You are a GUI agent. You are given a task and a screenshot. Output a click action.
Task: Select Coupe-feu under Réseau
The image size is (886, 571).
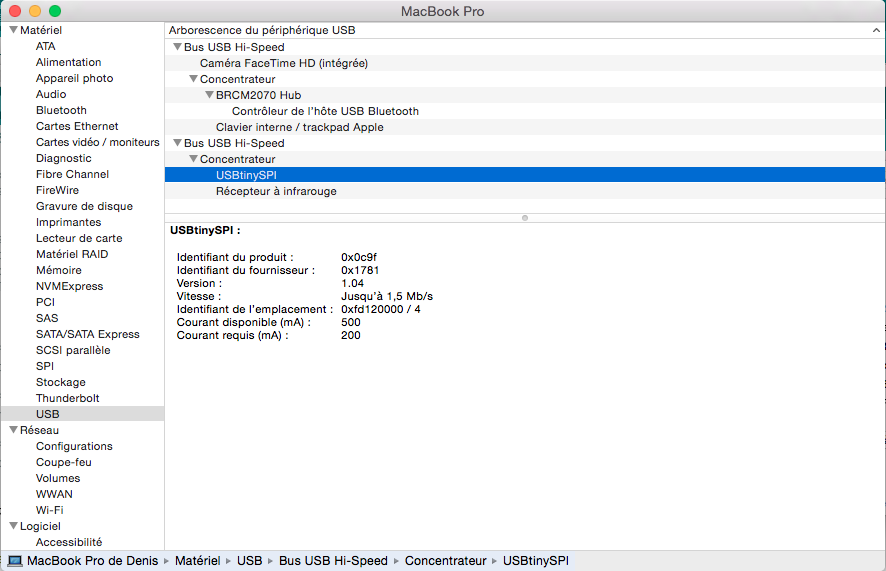[x=63, y=462]
